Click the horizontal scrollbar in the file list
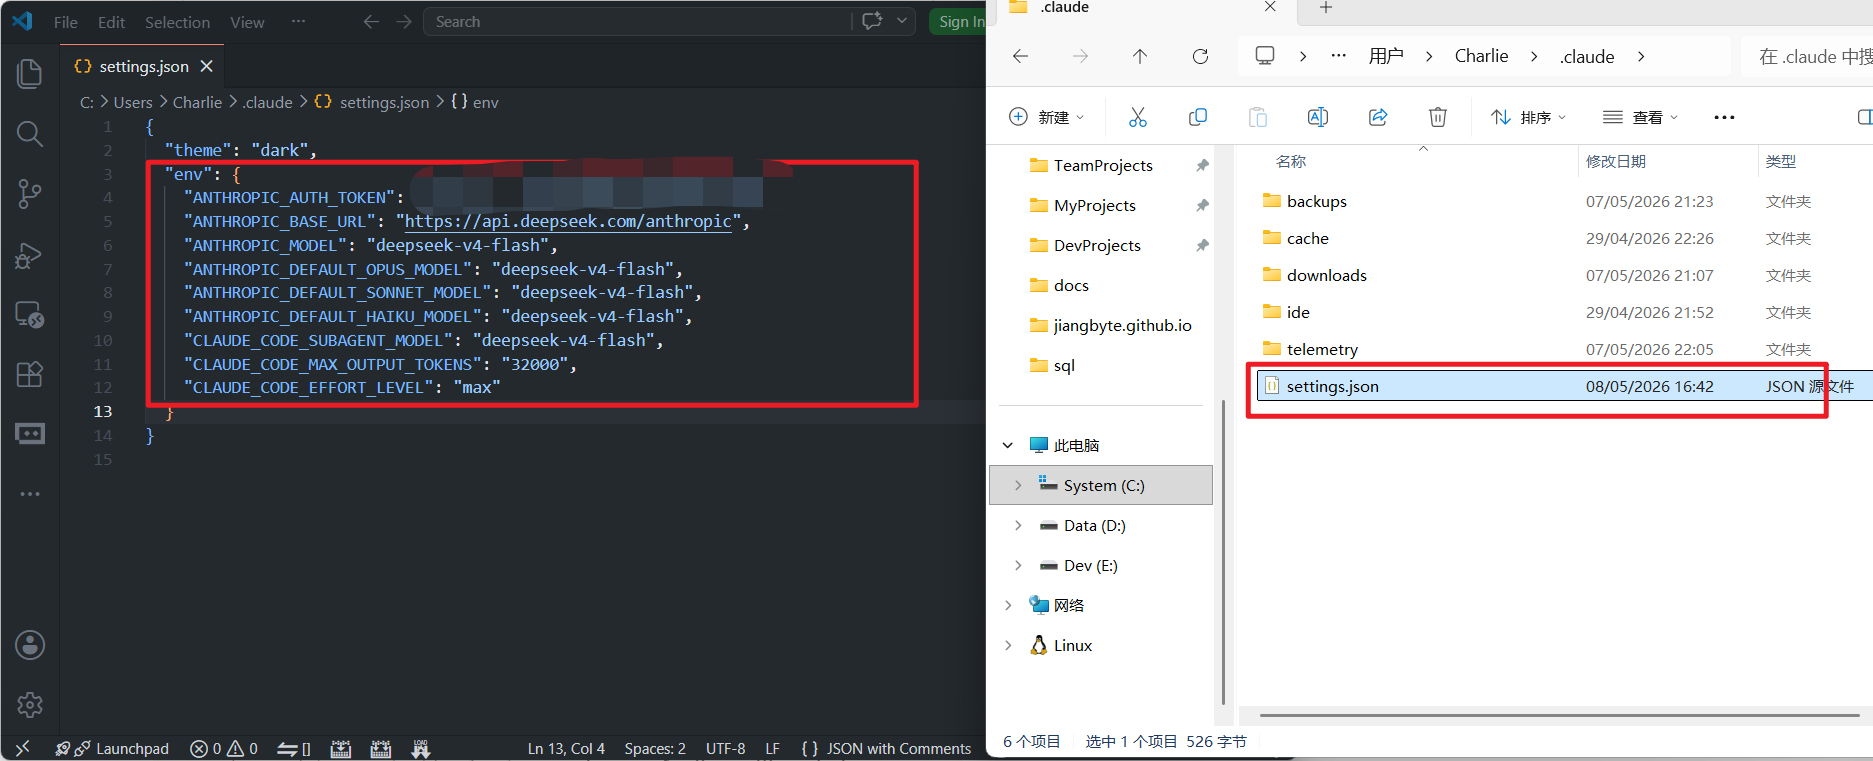 [x=1559, y=715]
